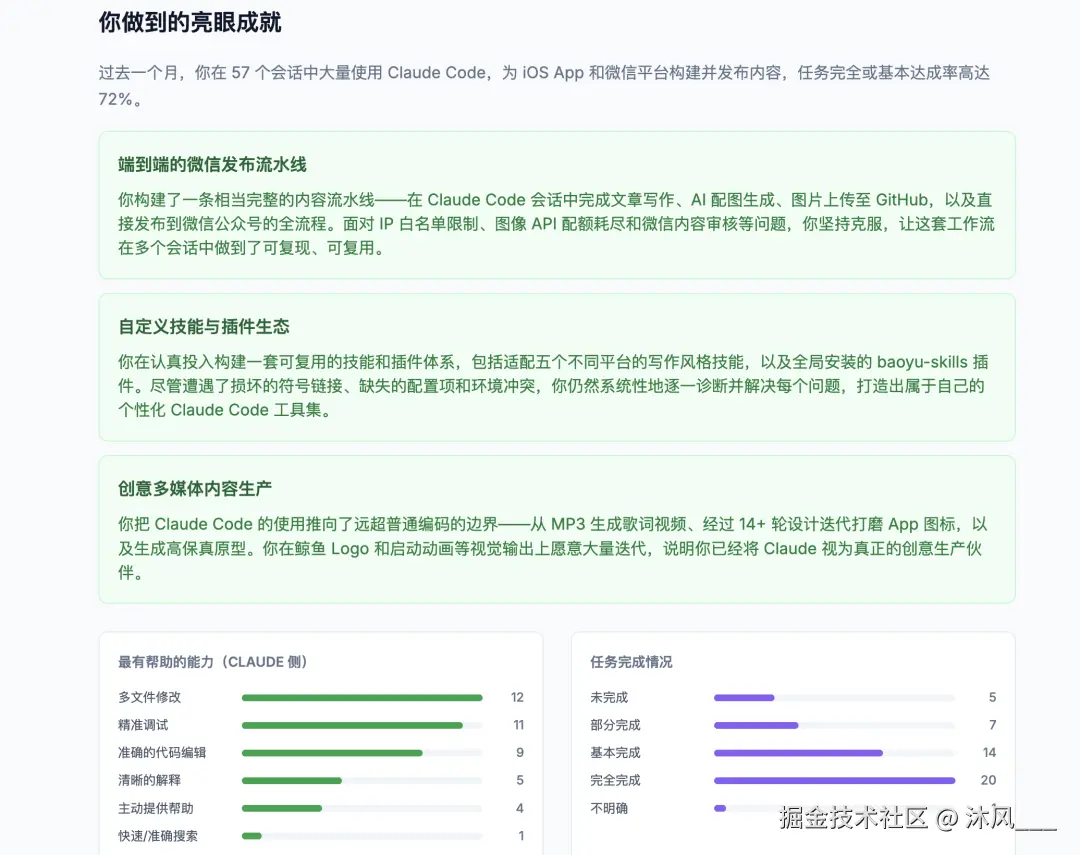Click the value 11 beside 精准调试
Screen dimensions: 1080x855
[x=519, y=725]
